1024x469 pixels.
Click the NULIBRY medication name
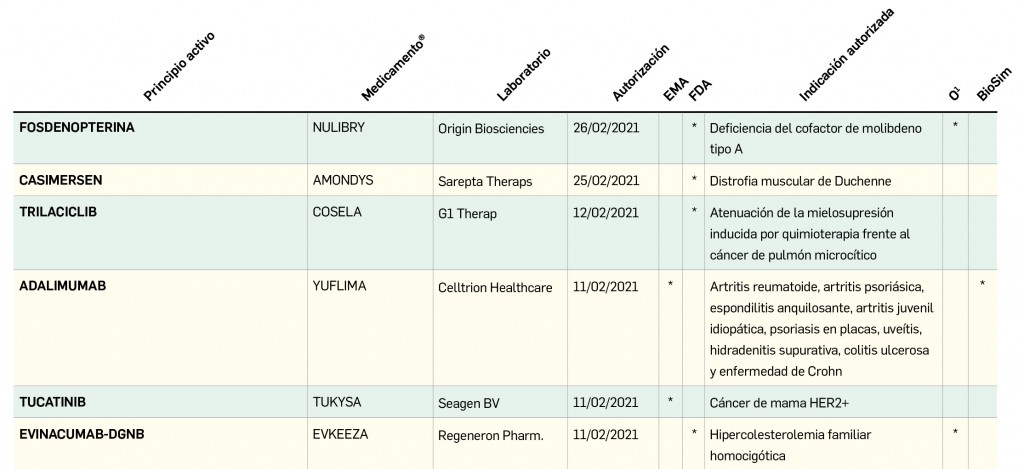[x=342, y=128]
